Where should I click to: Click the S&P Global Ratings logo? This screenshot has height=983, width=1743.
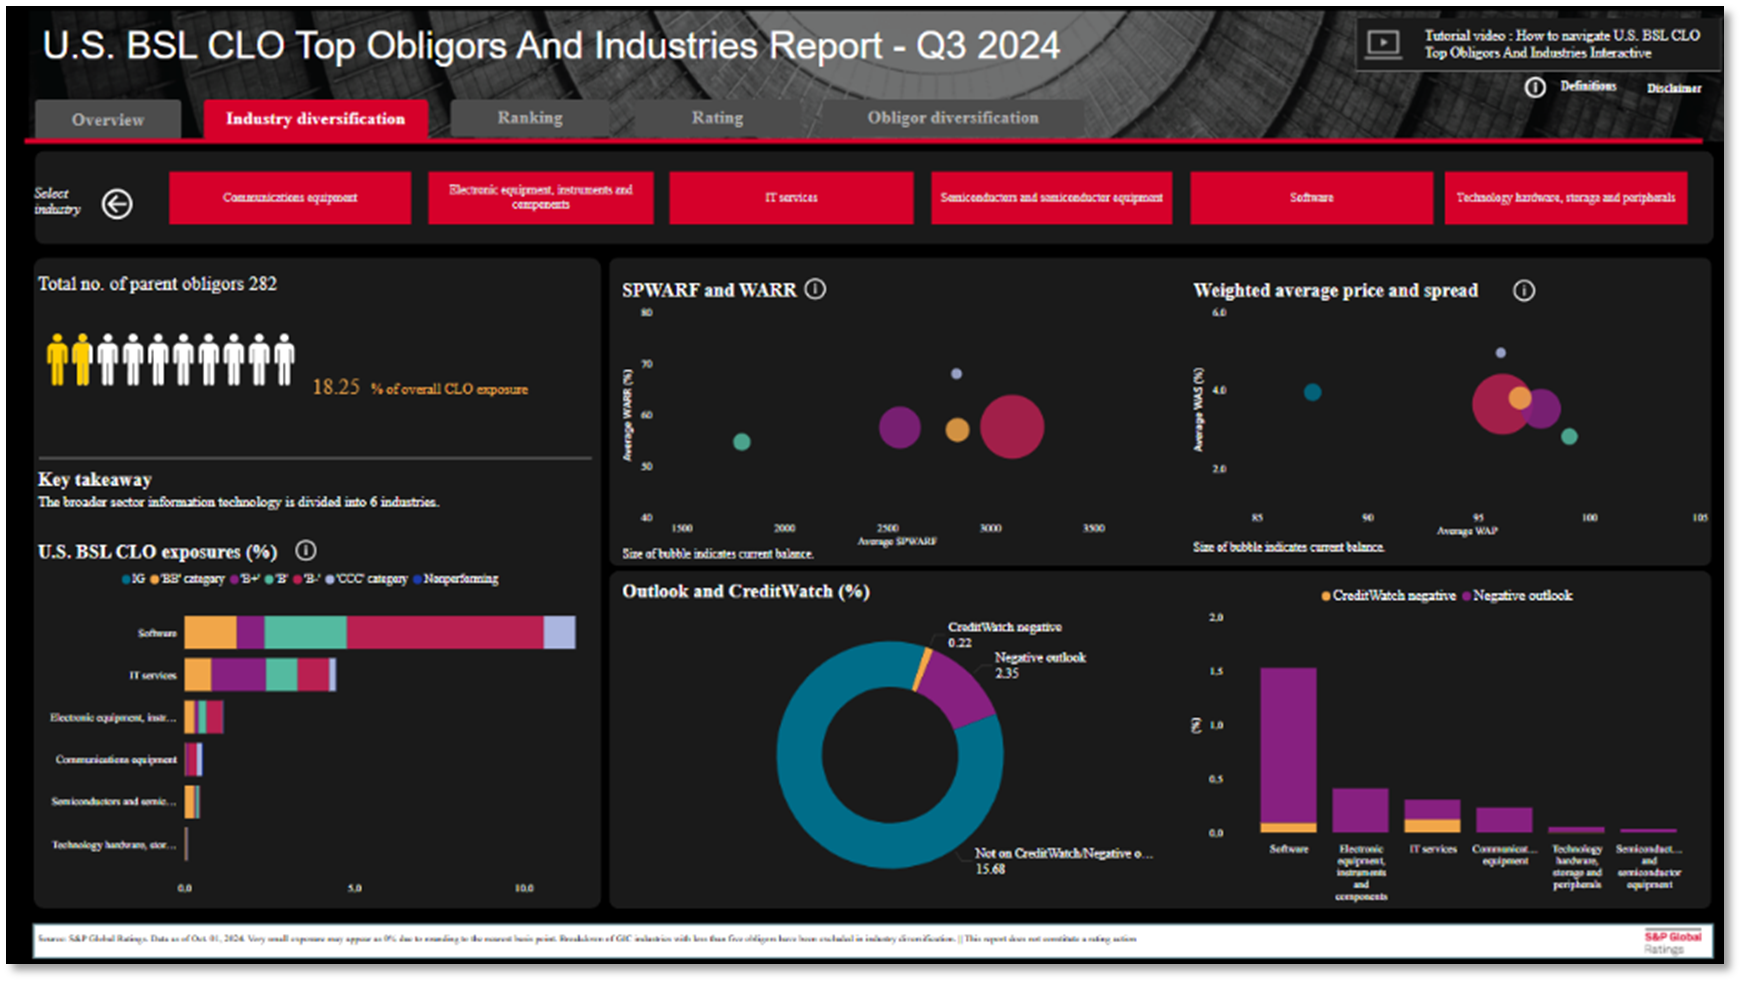[x=1672, y=941]
